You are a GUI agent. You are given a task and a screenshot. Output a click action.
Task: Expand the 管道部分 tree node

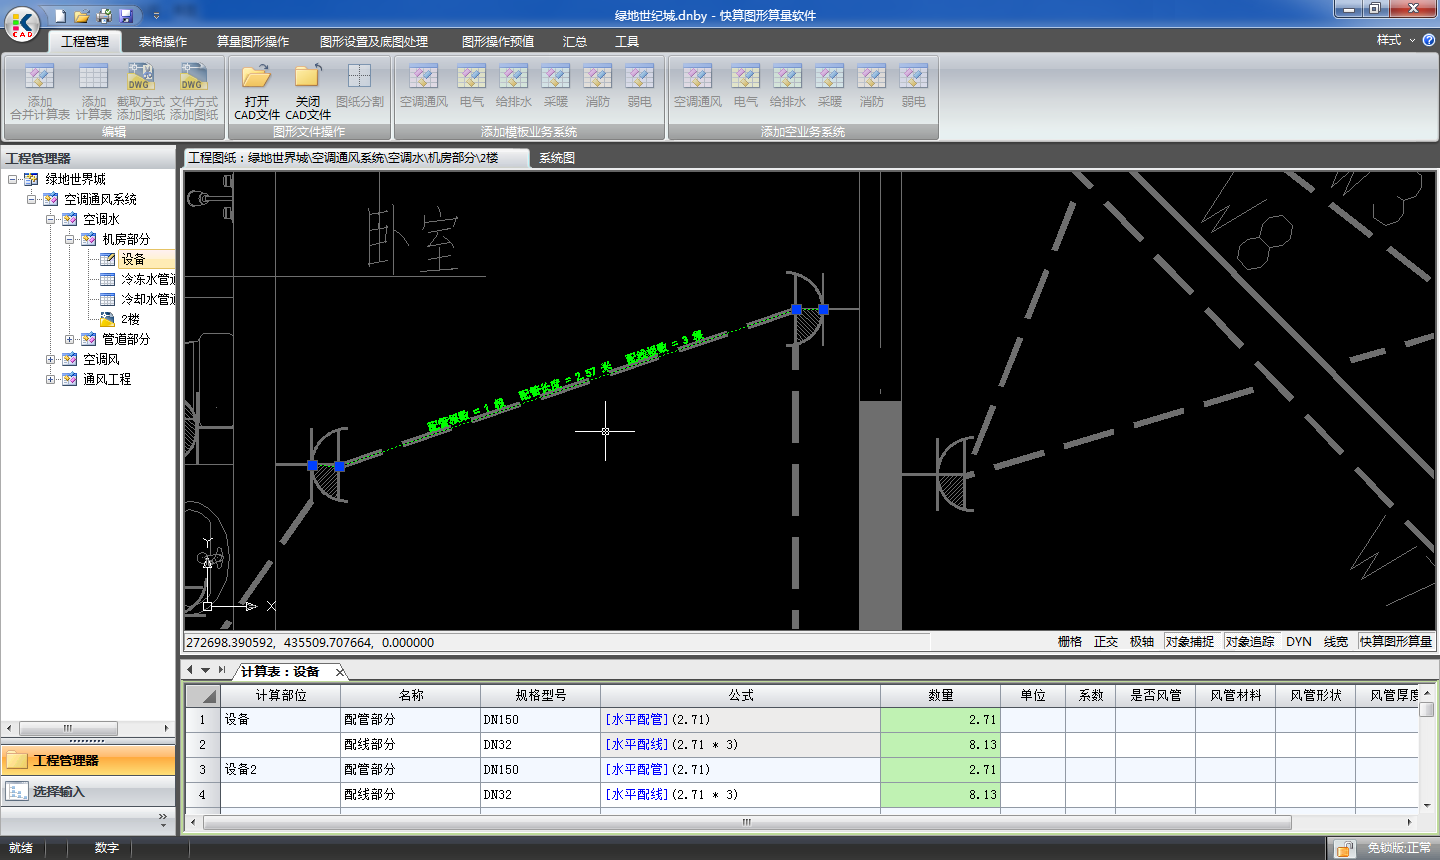(69, 339)
